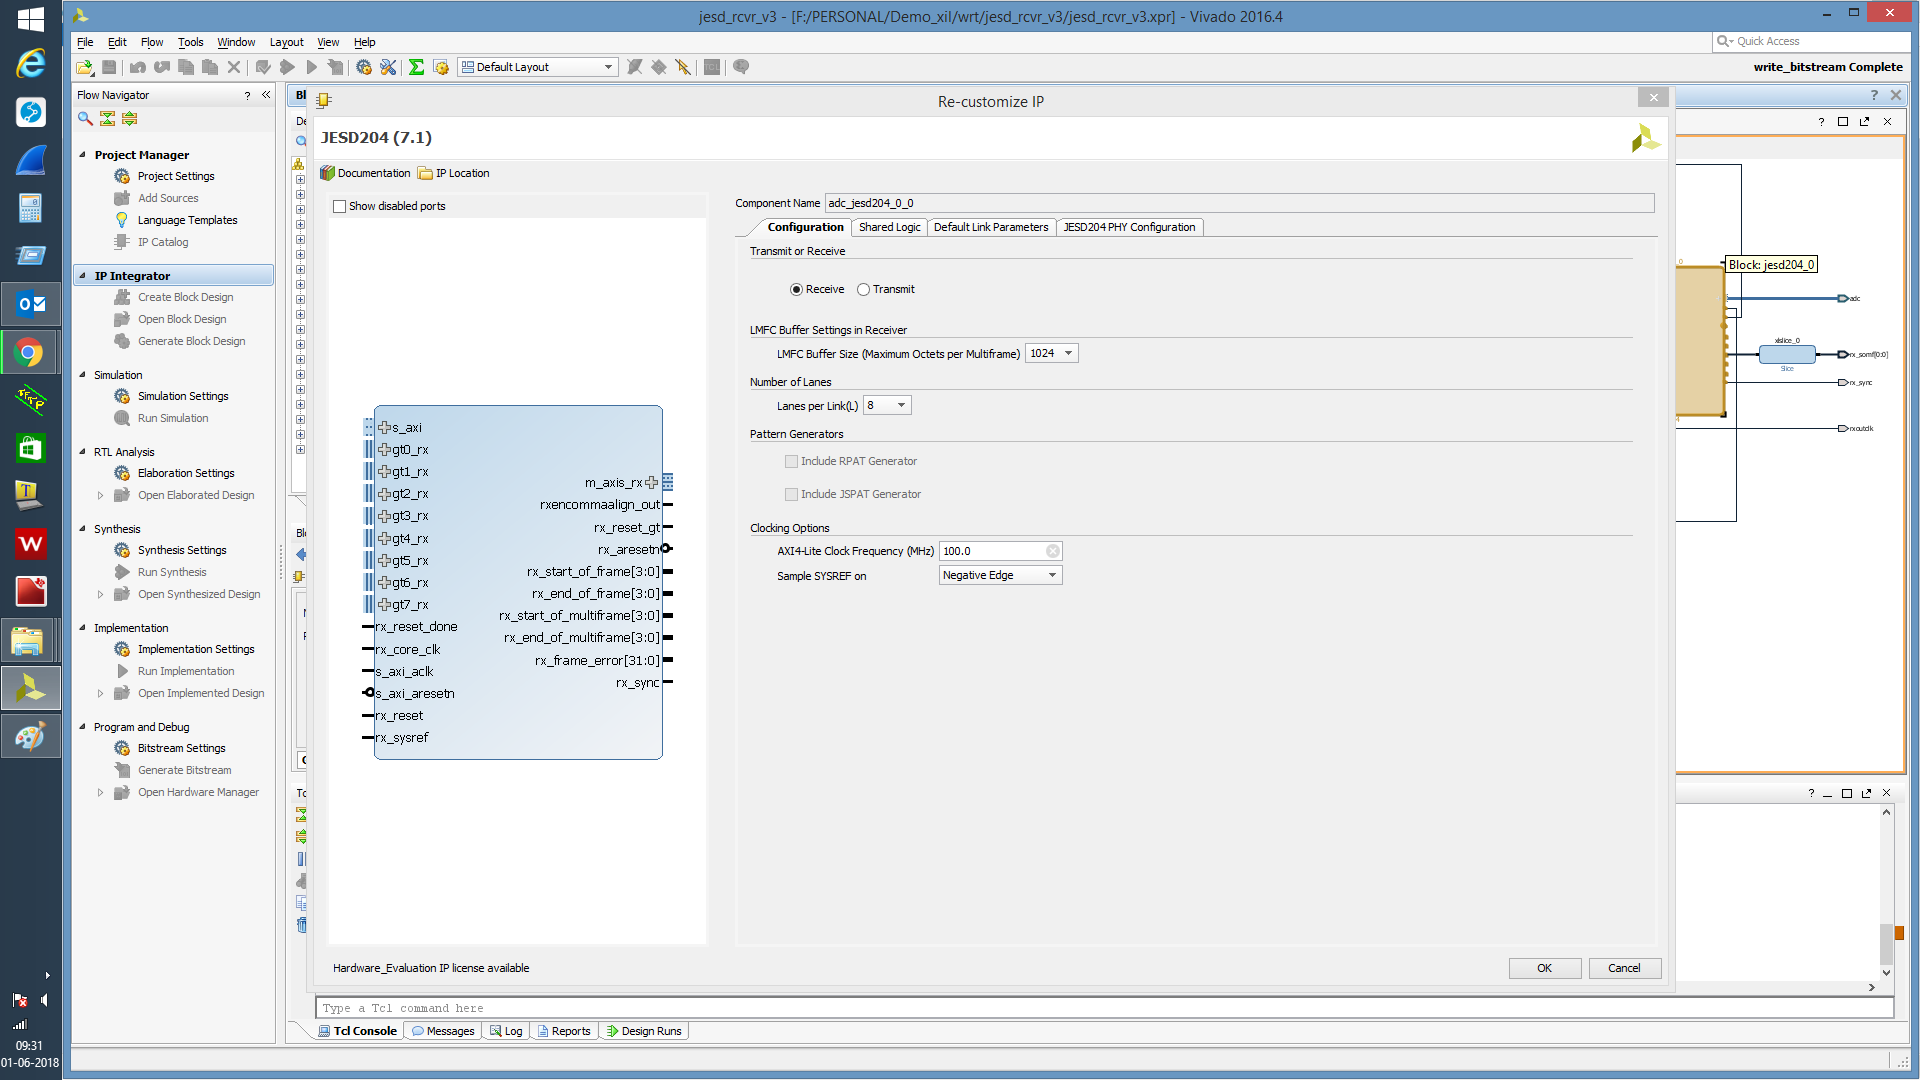Click the speech bubble toolbar icon
1920x1080 pixels.
(x=741, y=67)
